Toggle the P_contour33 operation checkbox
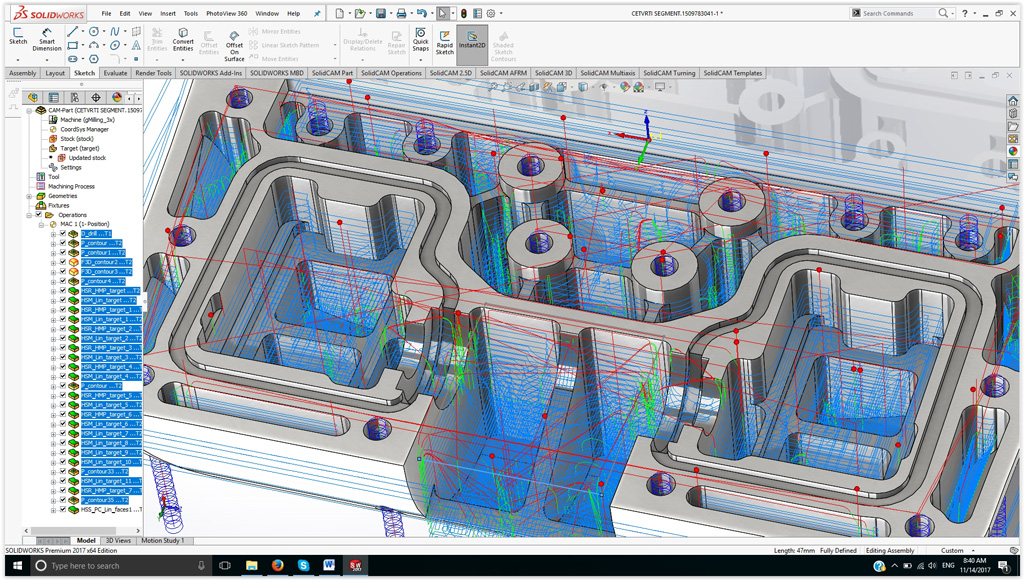Image resolution: width=1024 pixels, height=580 pixels. coord(63,471)
